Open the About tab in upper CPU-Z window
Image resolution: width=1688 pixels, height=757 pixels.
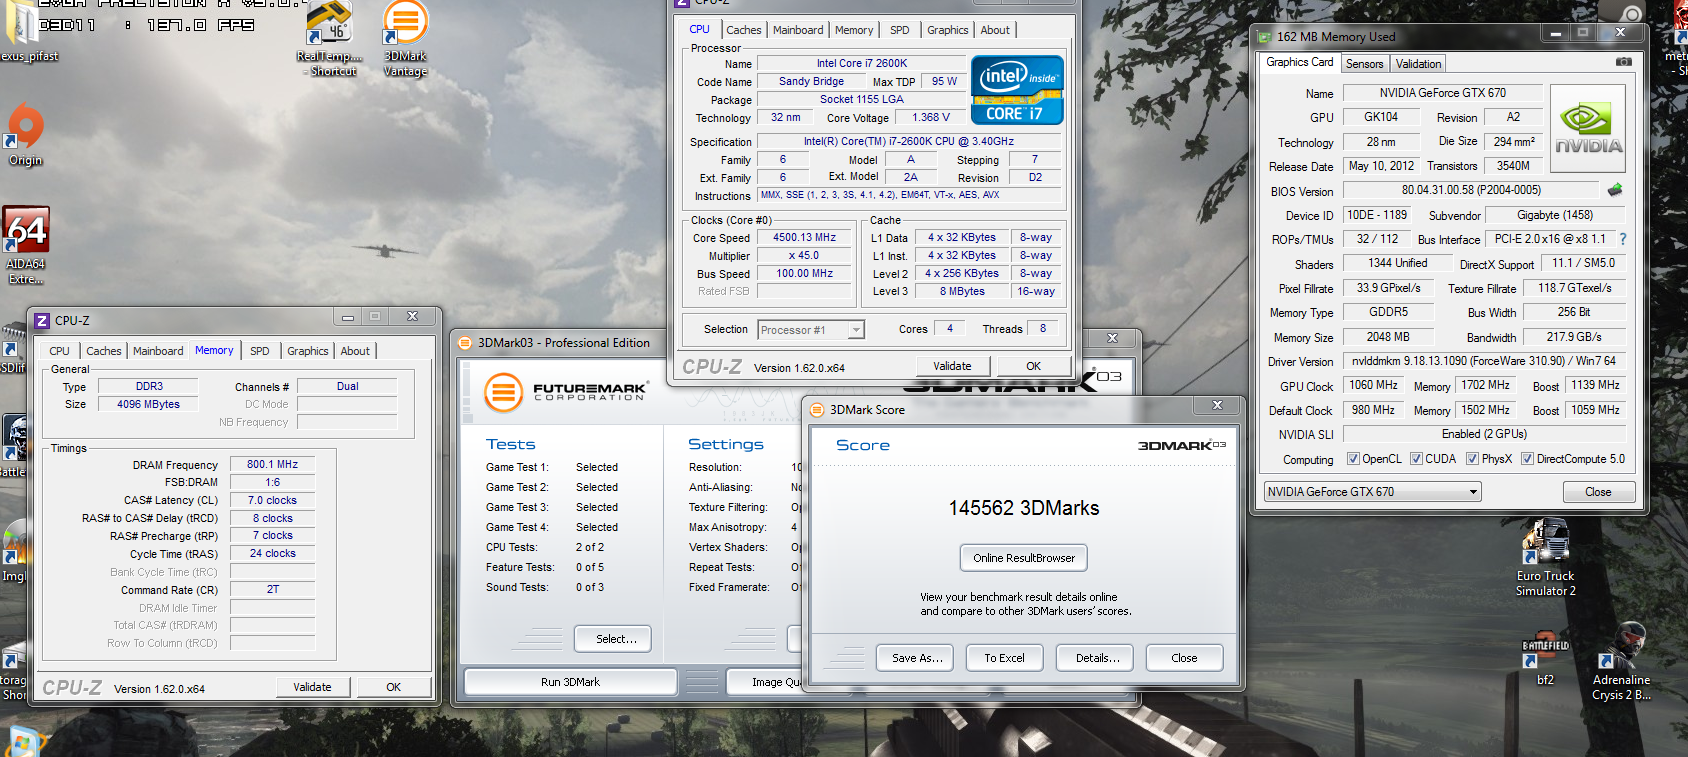995,30
